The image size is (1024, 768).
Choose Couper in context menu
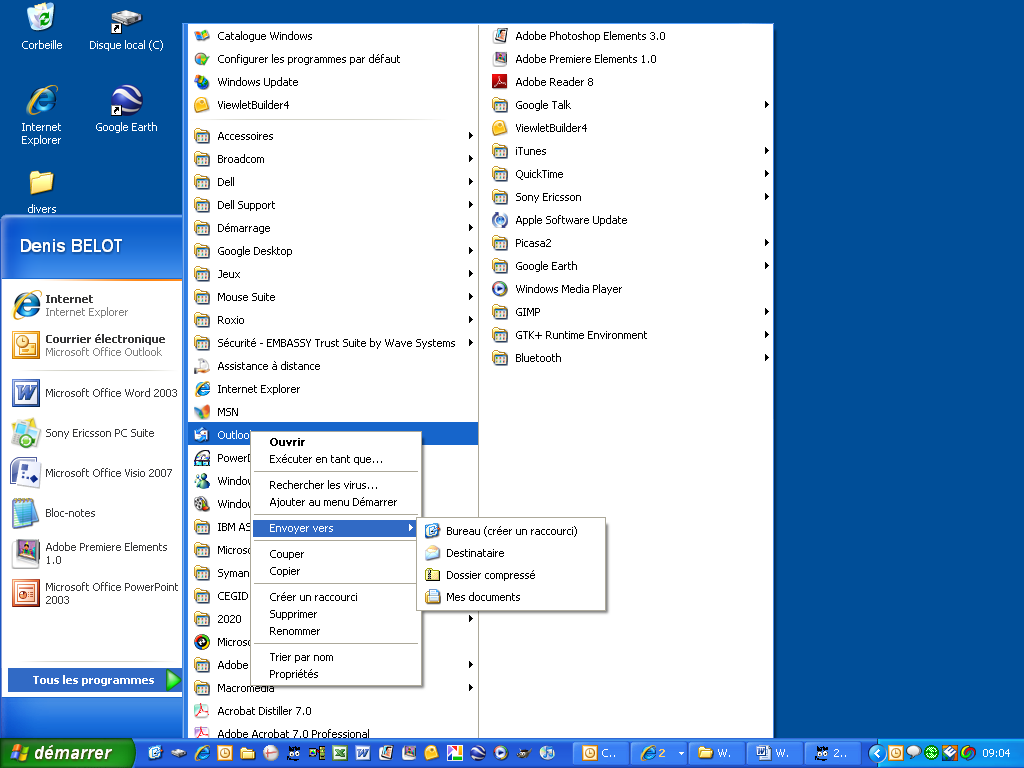[336, 554]
